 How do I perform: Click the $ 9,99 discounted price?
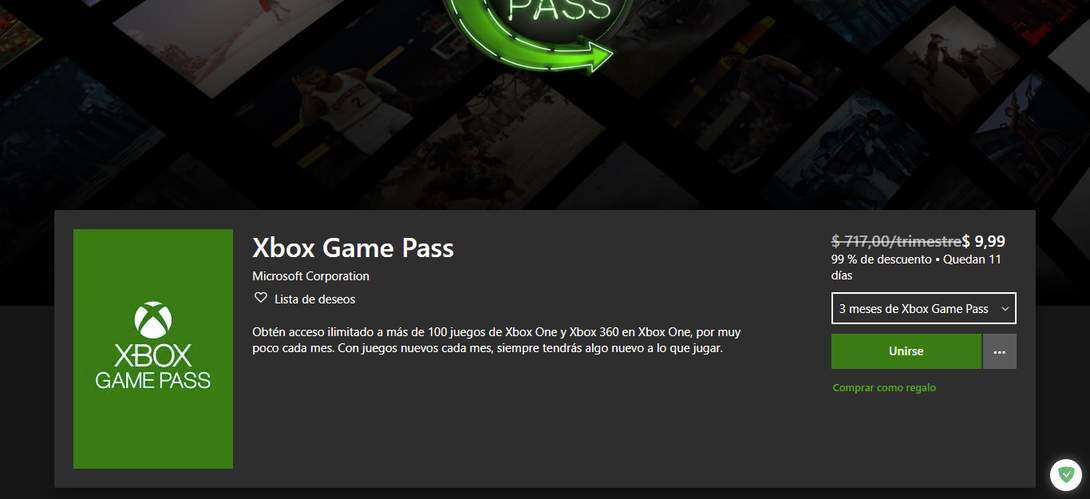984,242
